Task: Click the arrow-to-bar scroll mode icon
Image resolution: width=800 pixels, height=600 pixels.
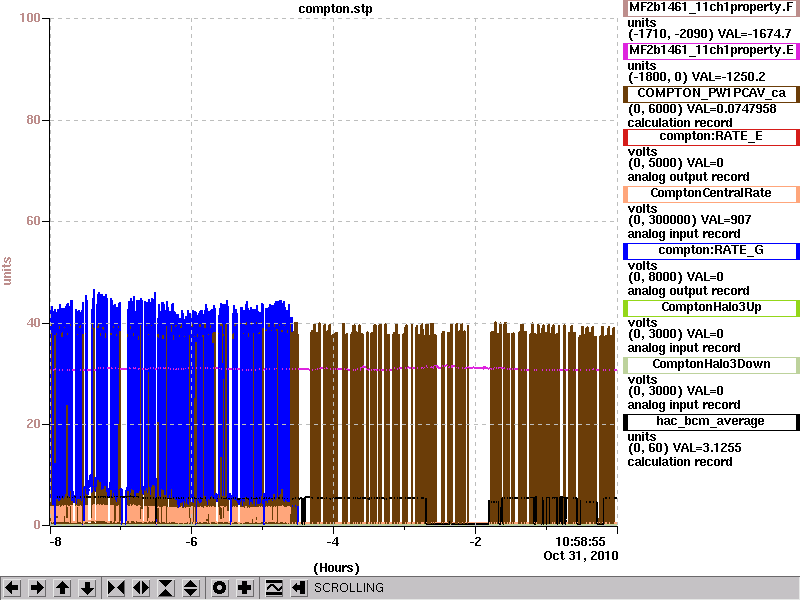Action: pyautogui.click(x=299, y=588)
